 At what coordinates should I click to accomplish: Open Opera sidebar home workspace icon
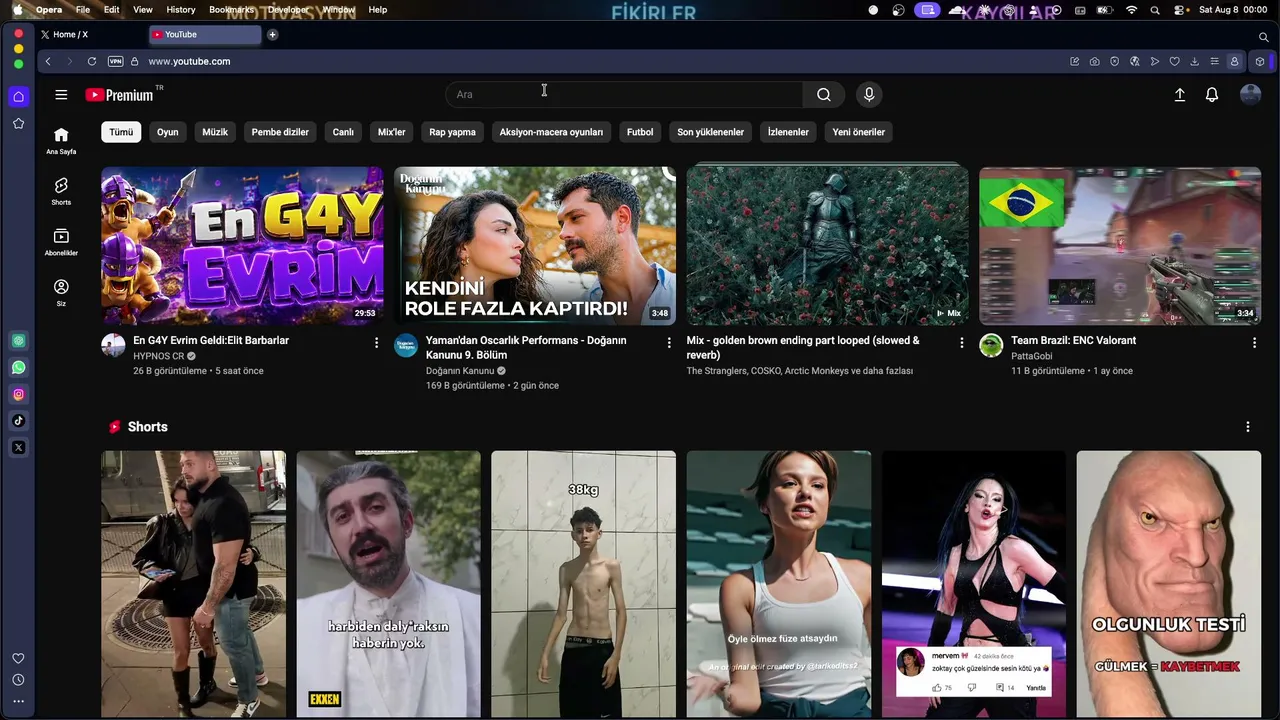point(18,97)
